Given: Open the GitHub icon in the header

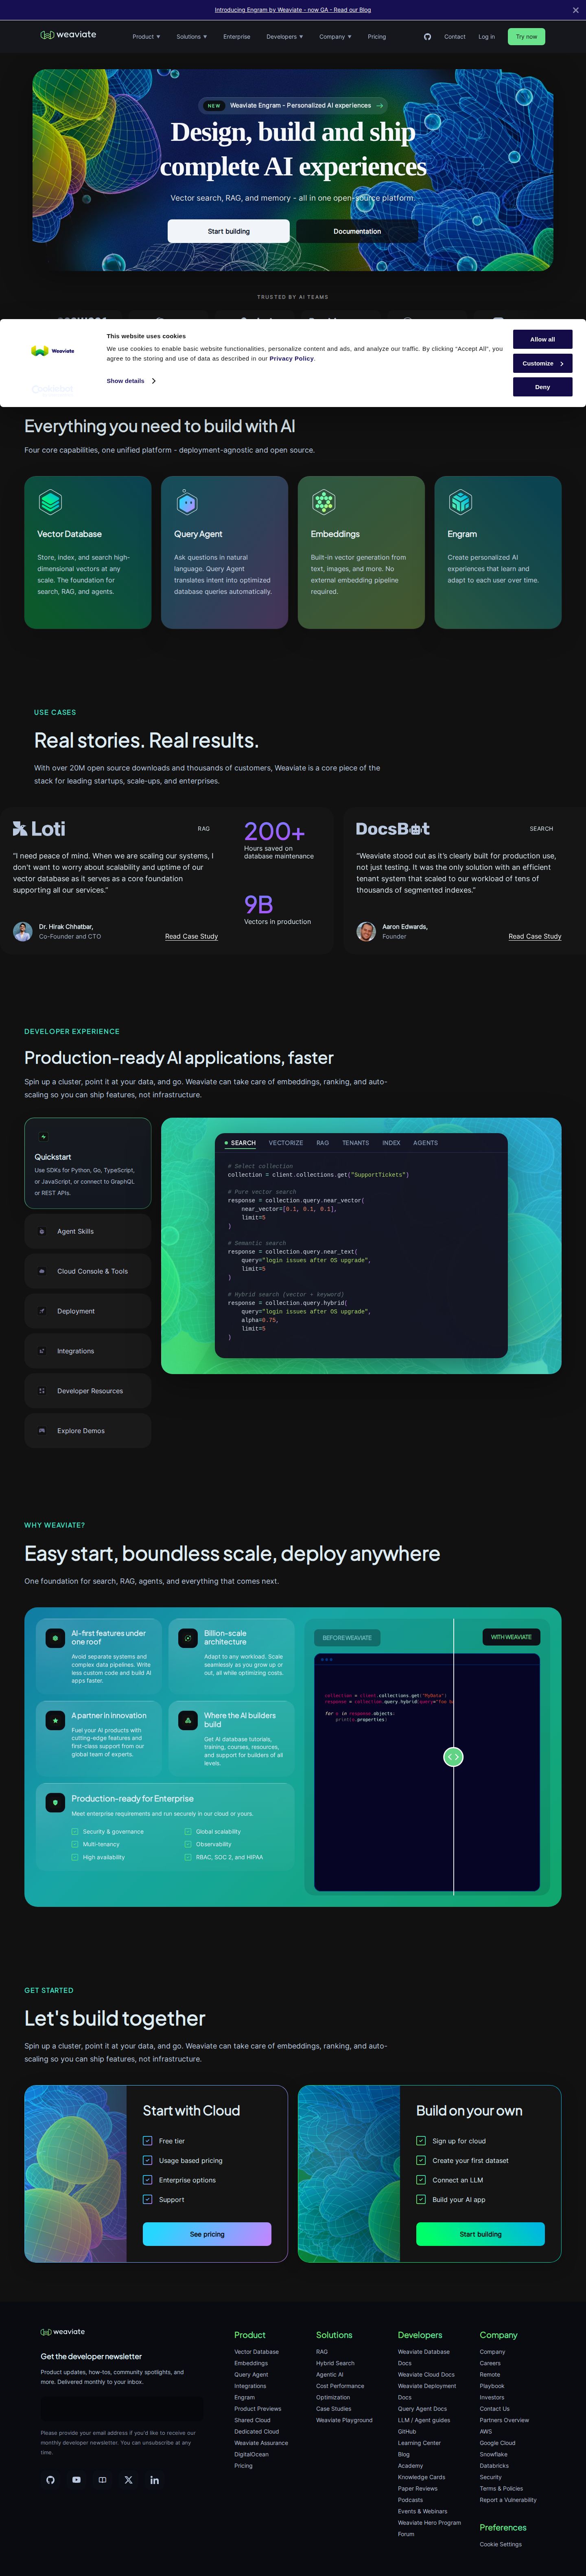Looking at the screenshot, I should click(427, 37).
